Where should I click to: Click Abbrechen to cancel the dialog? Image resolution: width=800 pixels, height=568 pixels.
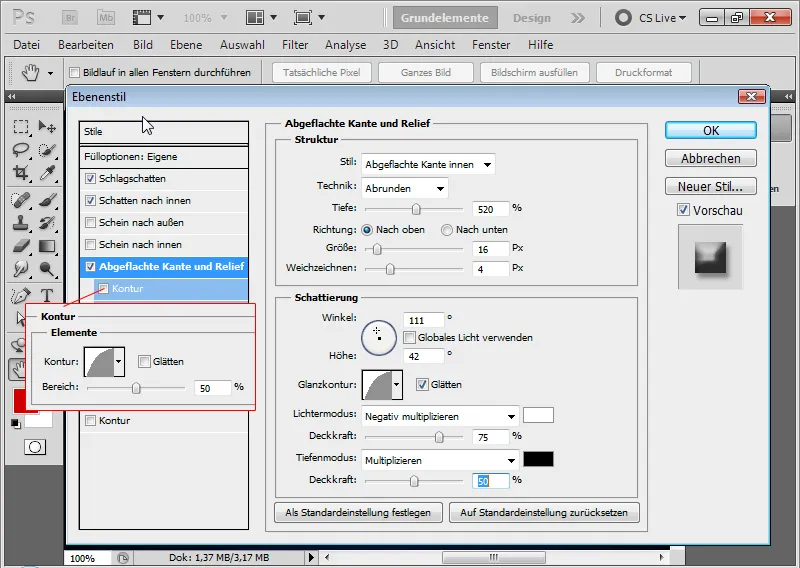(711, 158)
